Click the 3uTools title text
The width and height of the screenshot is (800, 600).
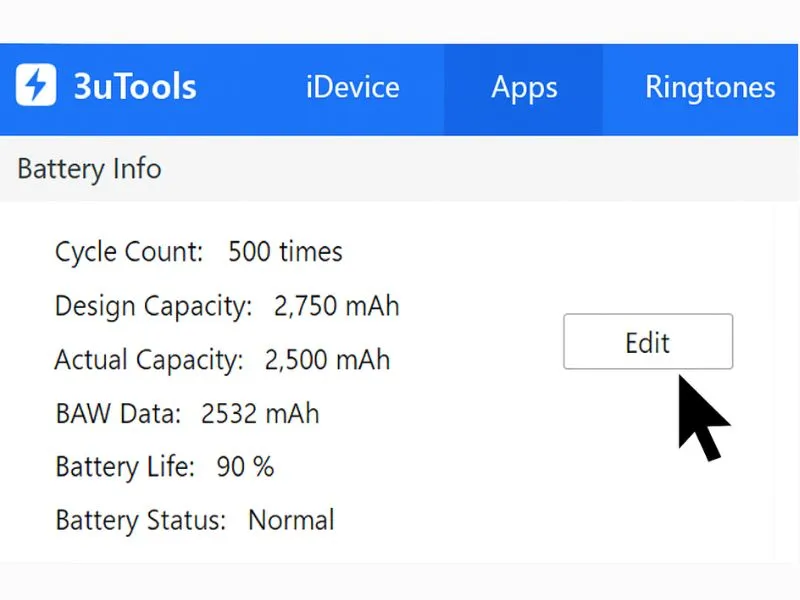point(135,86)
